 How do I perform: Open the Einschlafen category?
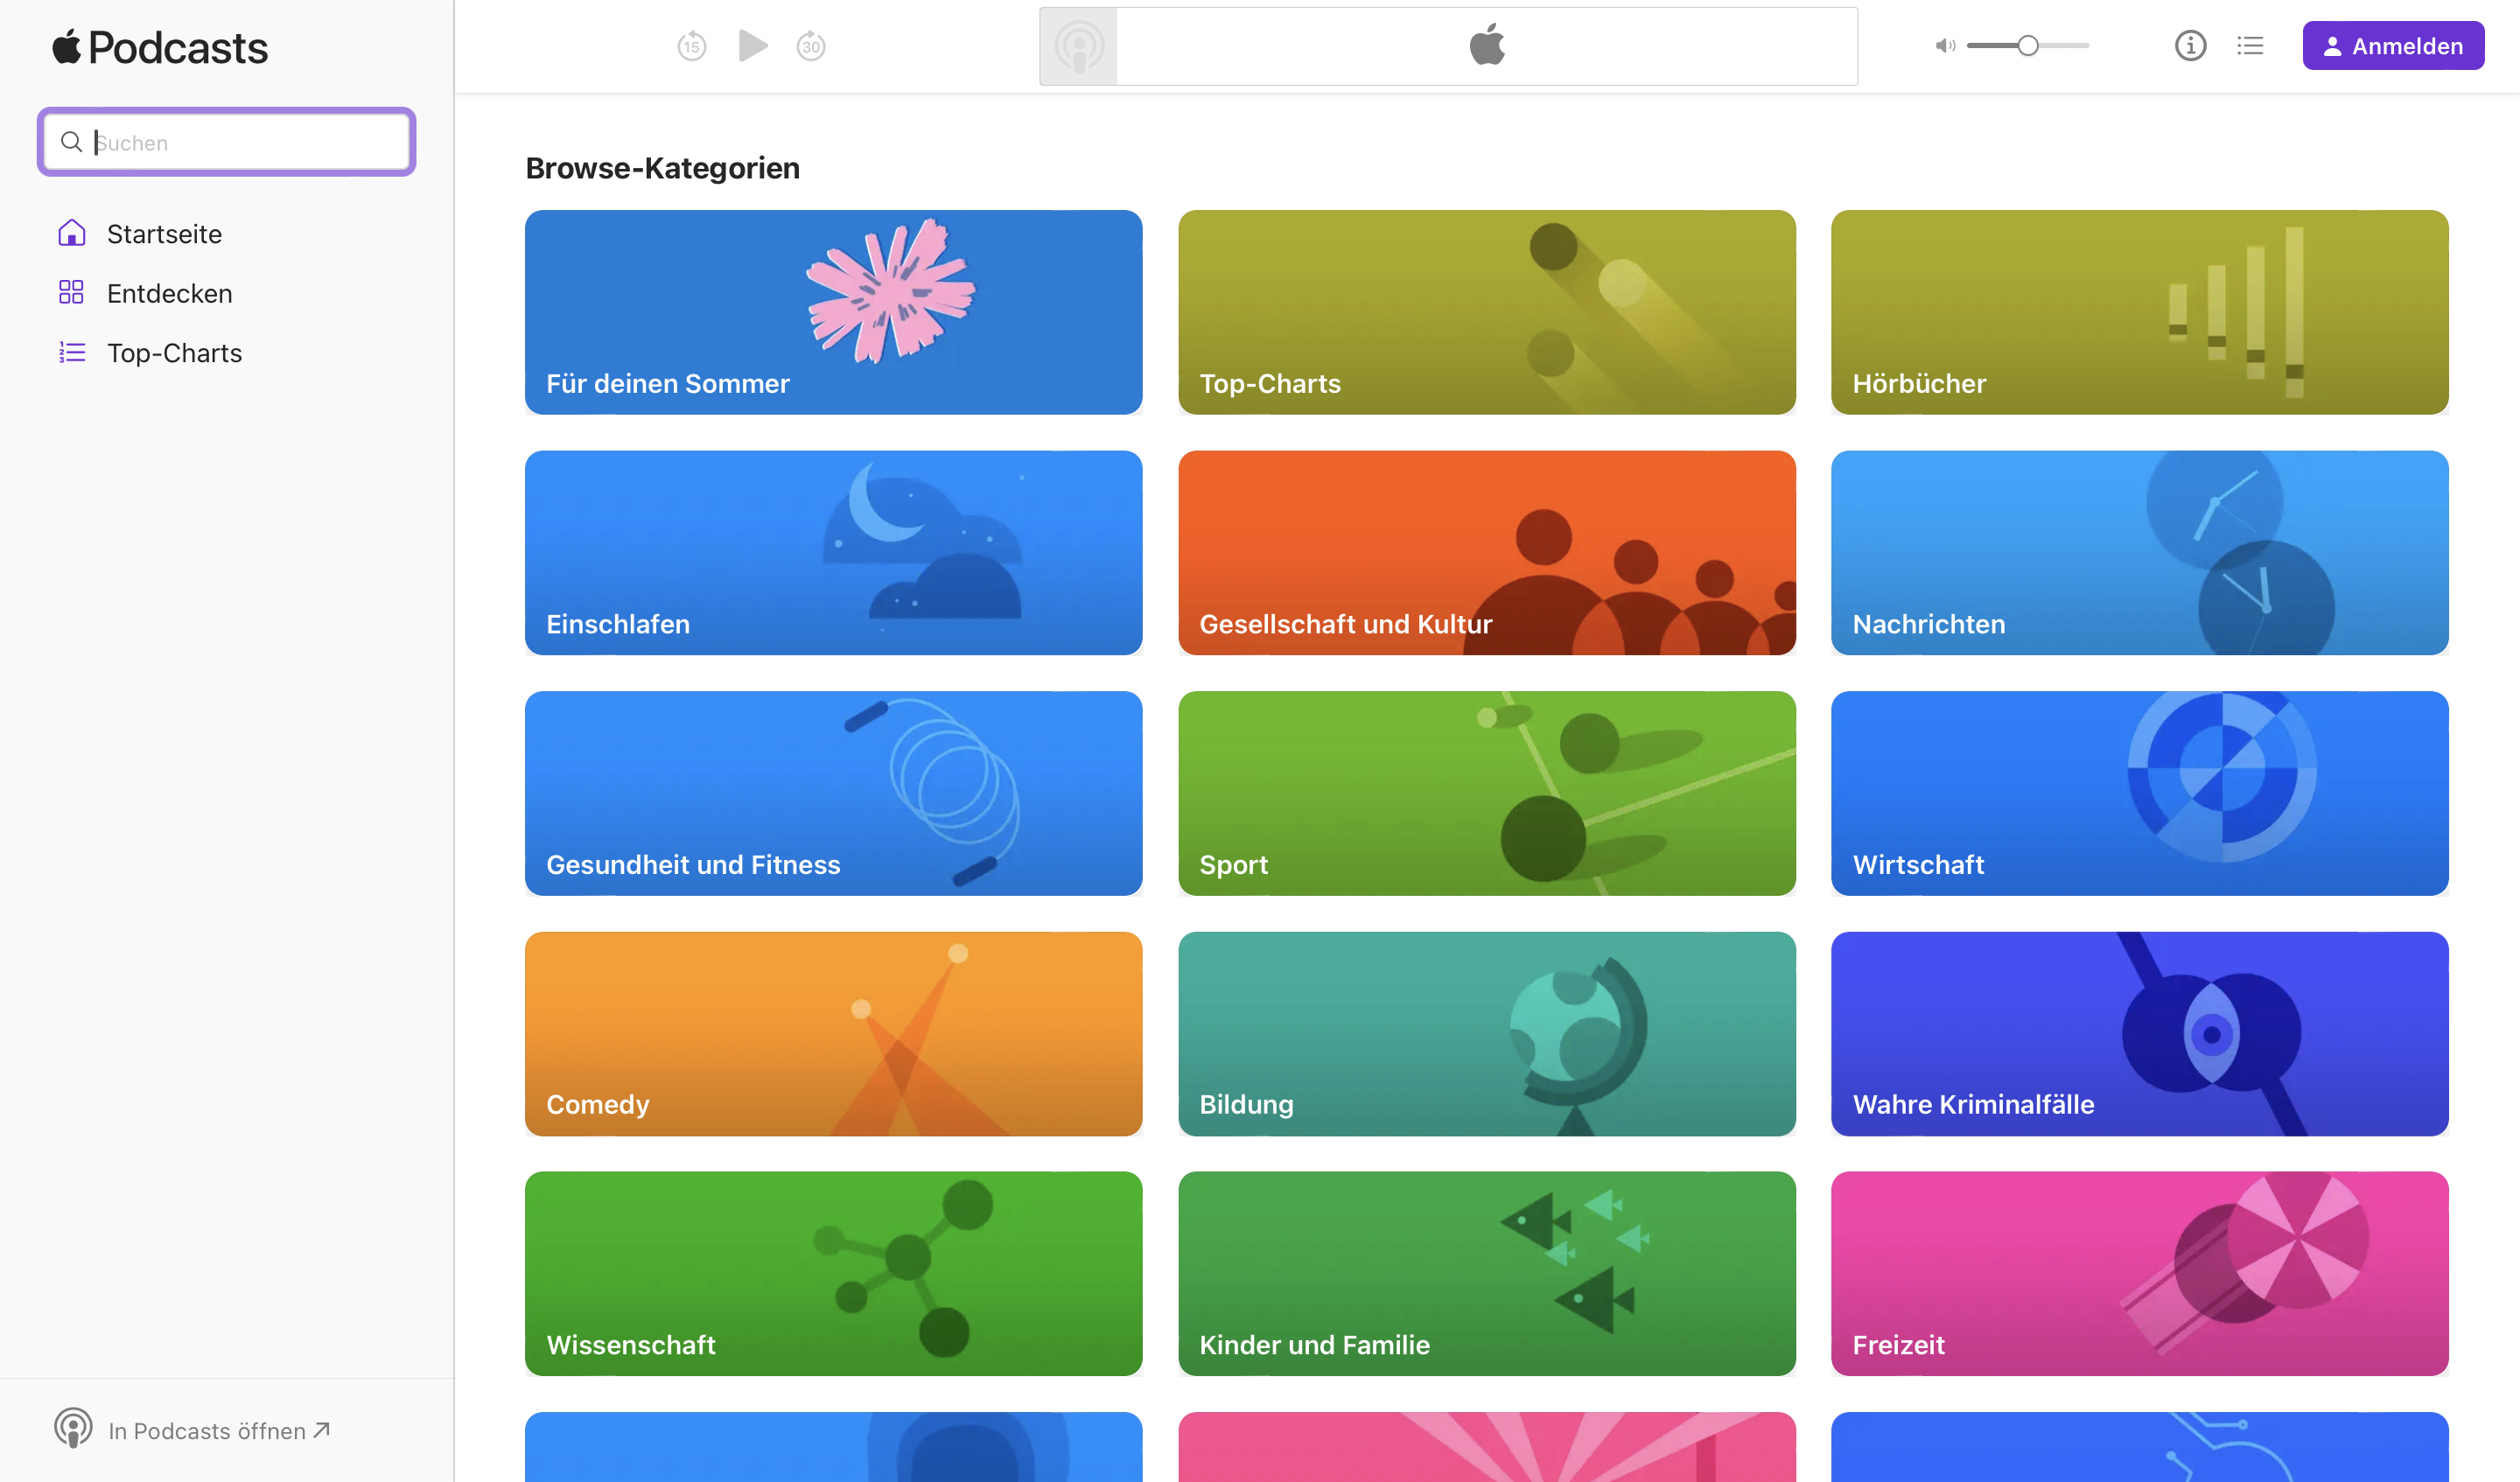click(x=833, y=553)
